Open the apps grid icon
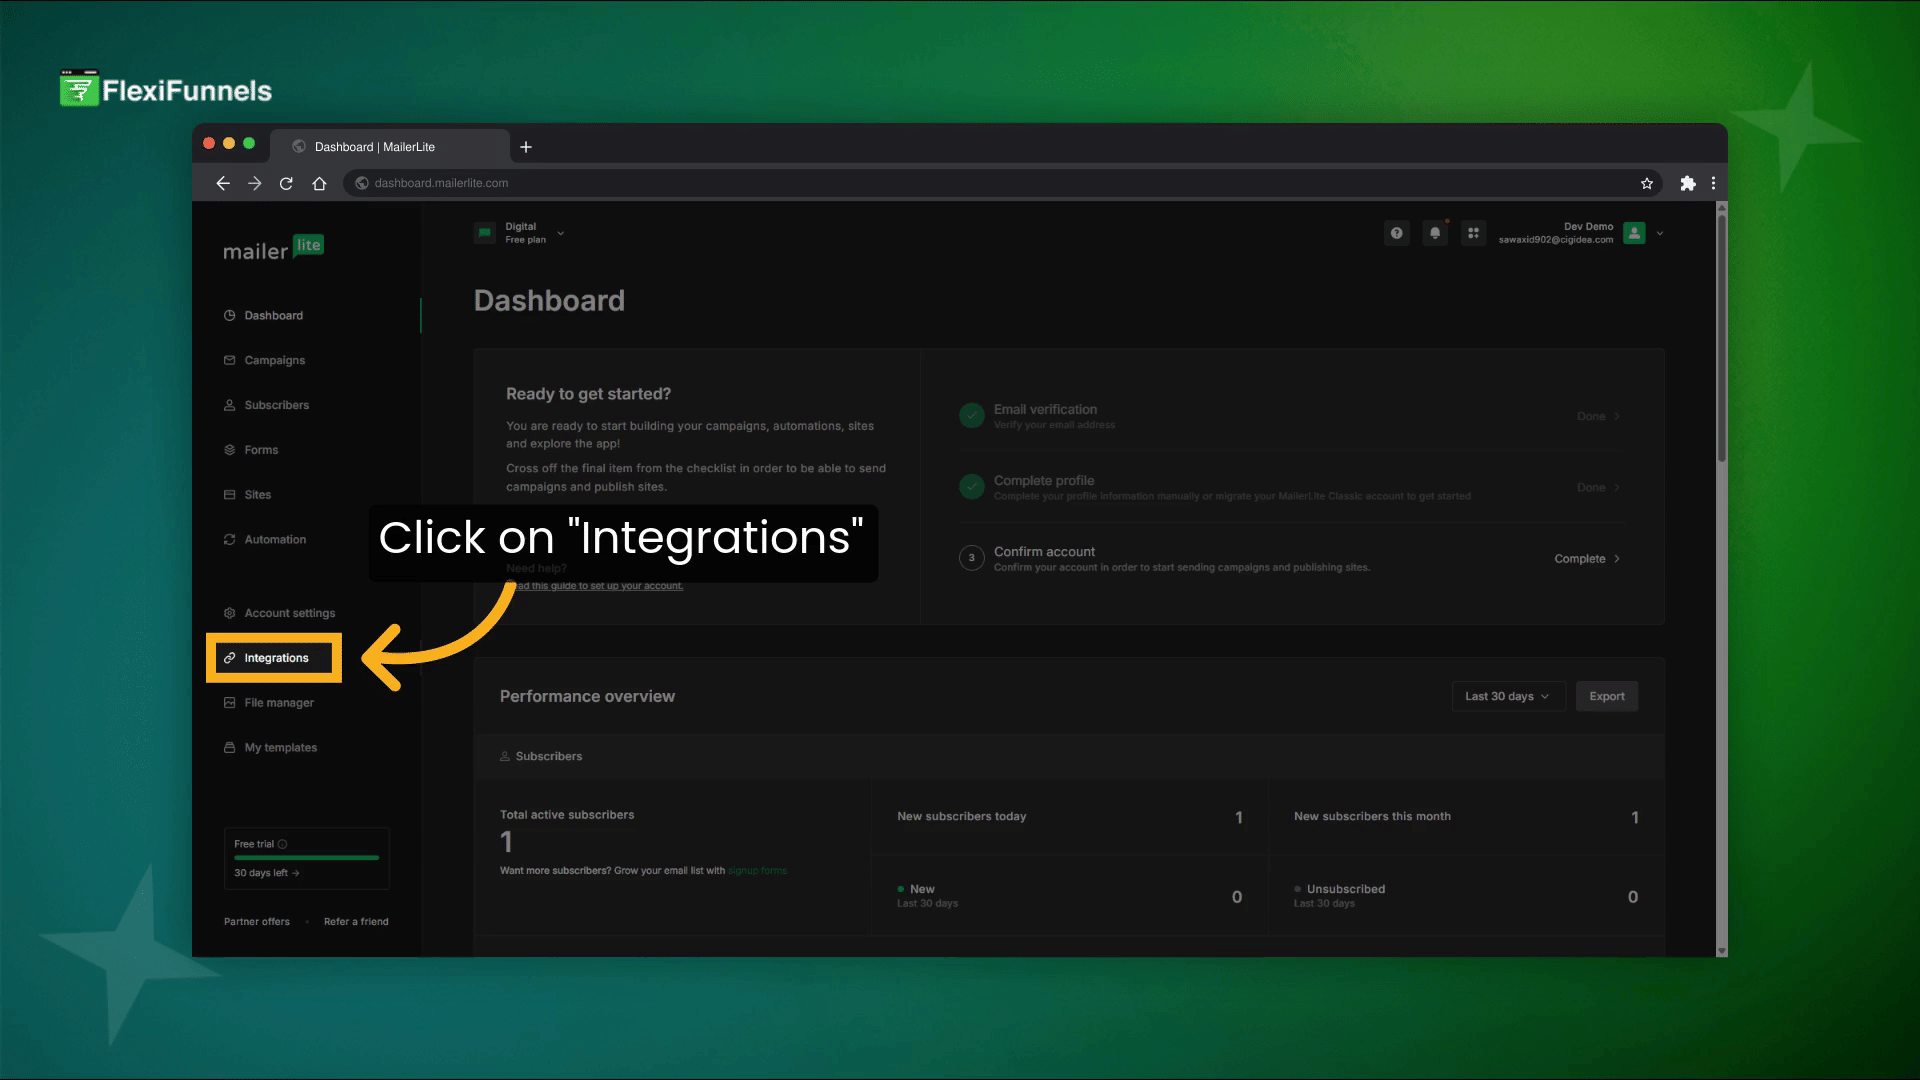Screen dimensions: 1920x1080 [x=1473, y=233]
